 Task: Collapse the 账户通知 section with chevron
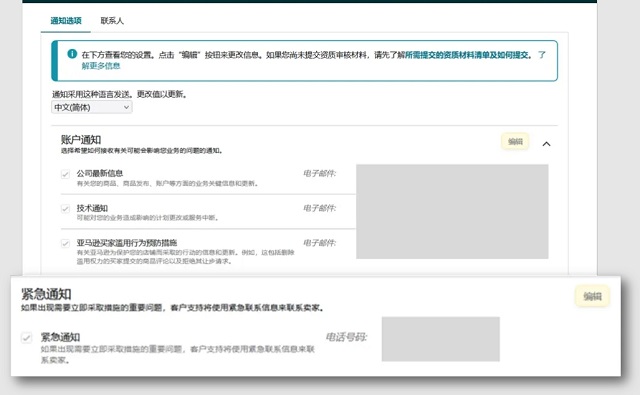tap(546, 144)
